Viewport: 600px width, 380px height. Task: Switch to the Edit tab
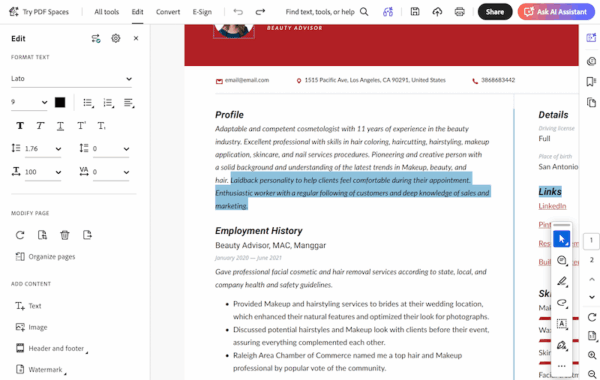[x=137, y=12]
